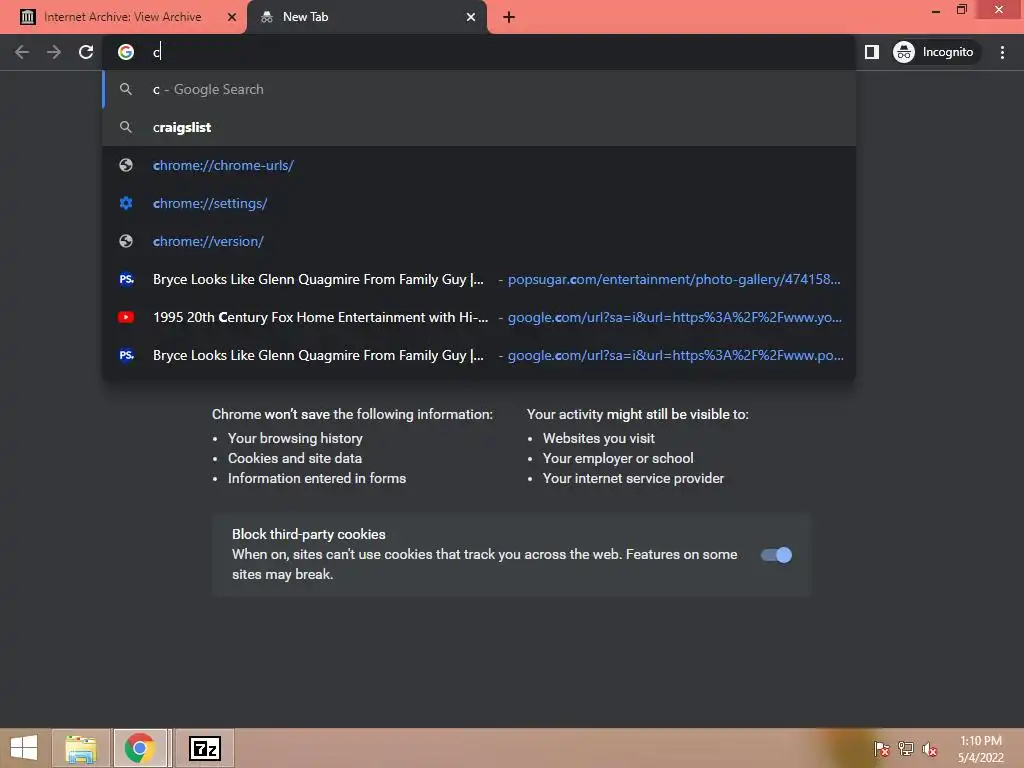This screenshot has height=768, width=1024.
Task: Click the browser back arrow
Action: 22,52
